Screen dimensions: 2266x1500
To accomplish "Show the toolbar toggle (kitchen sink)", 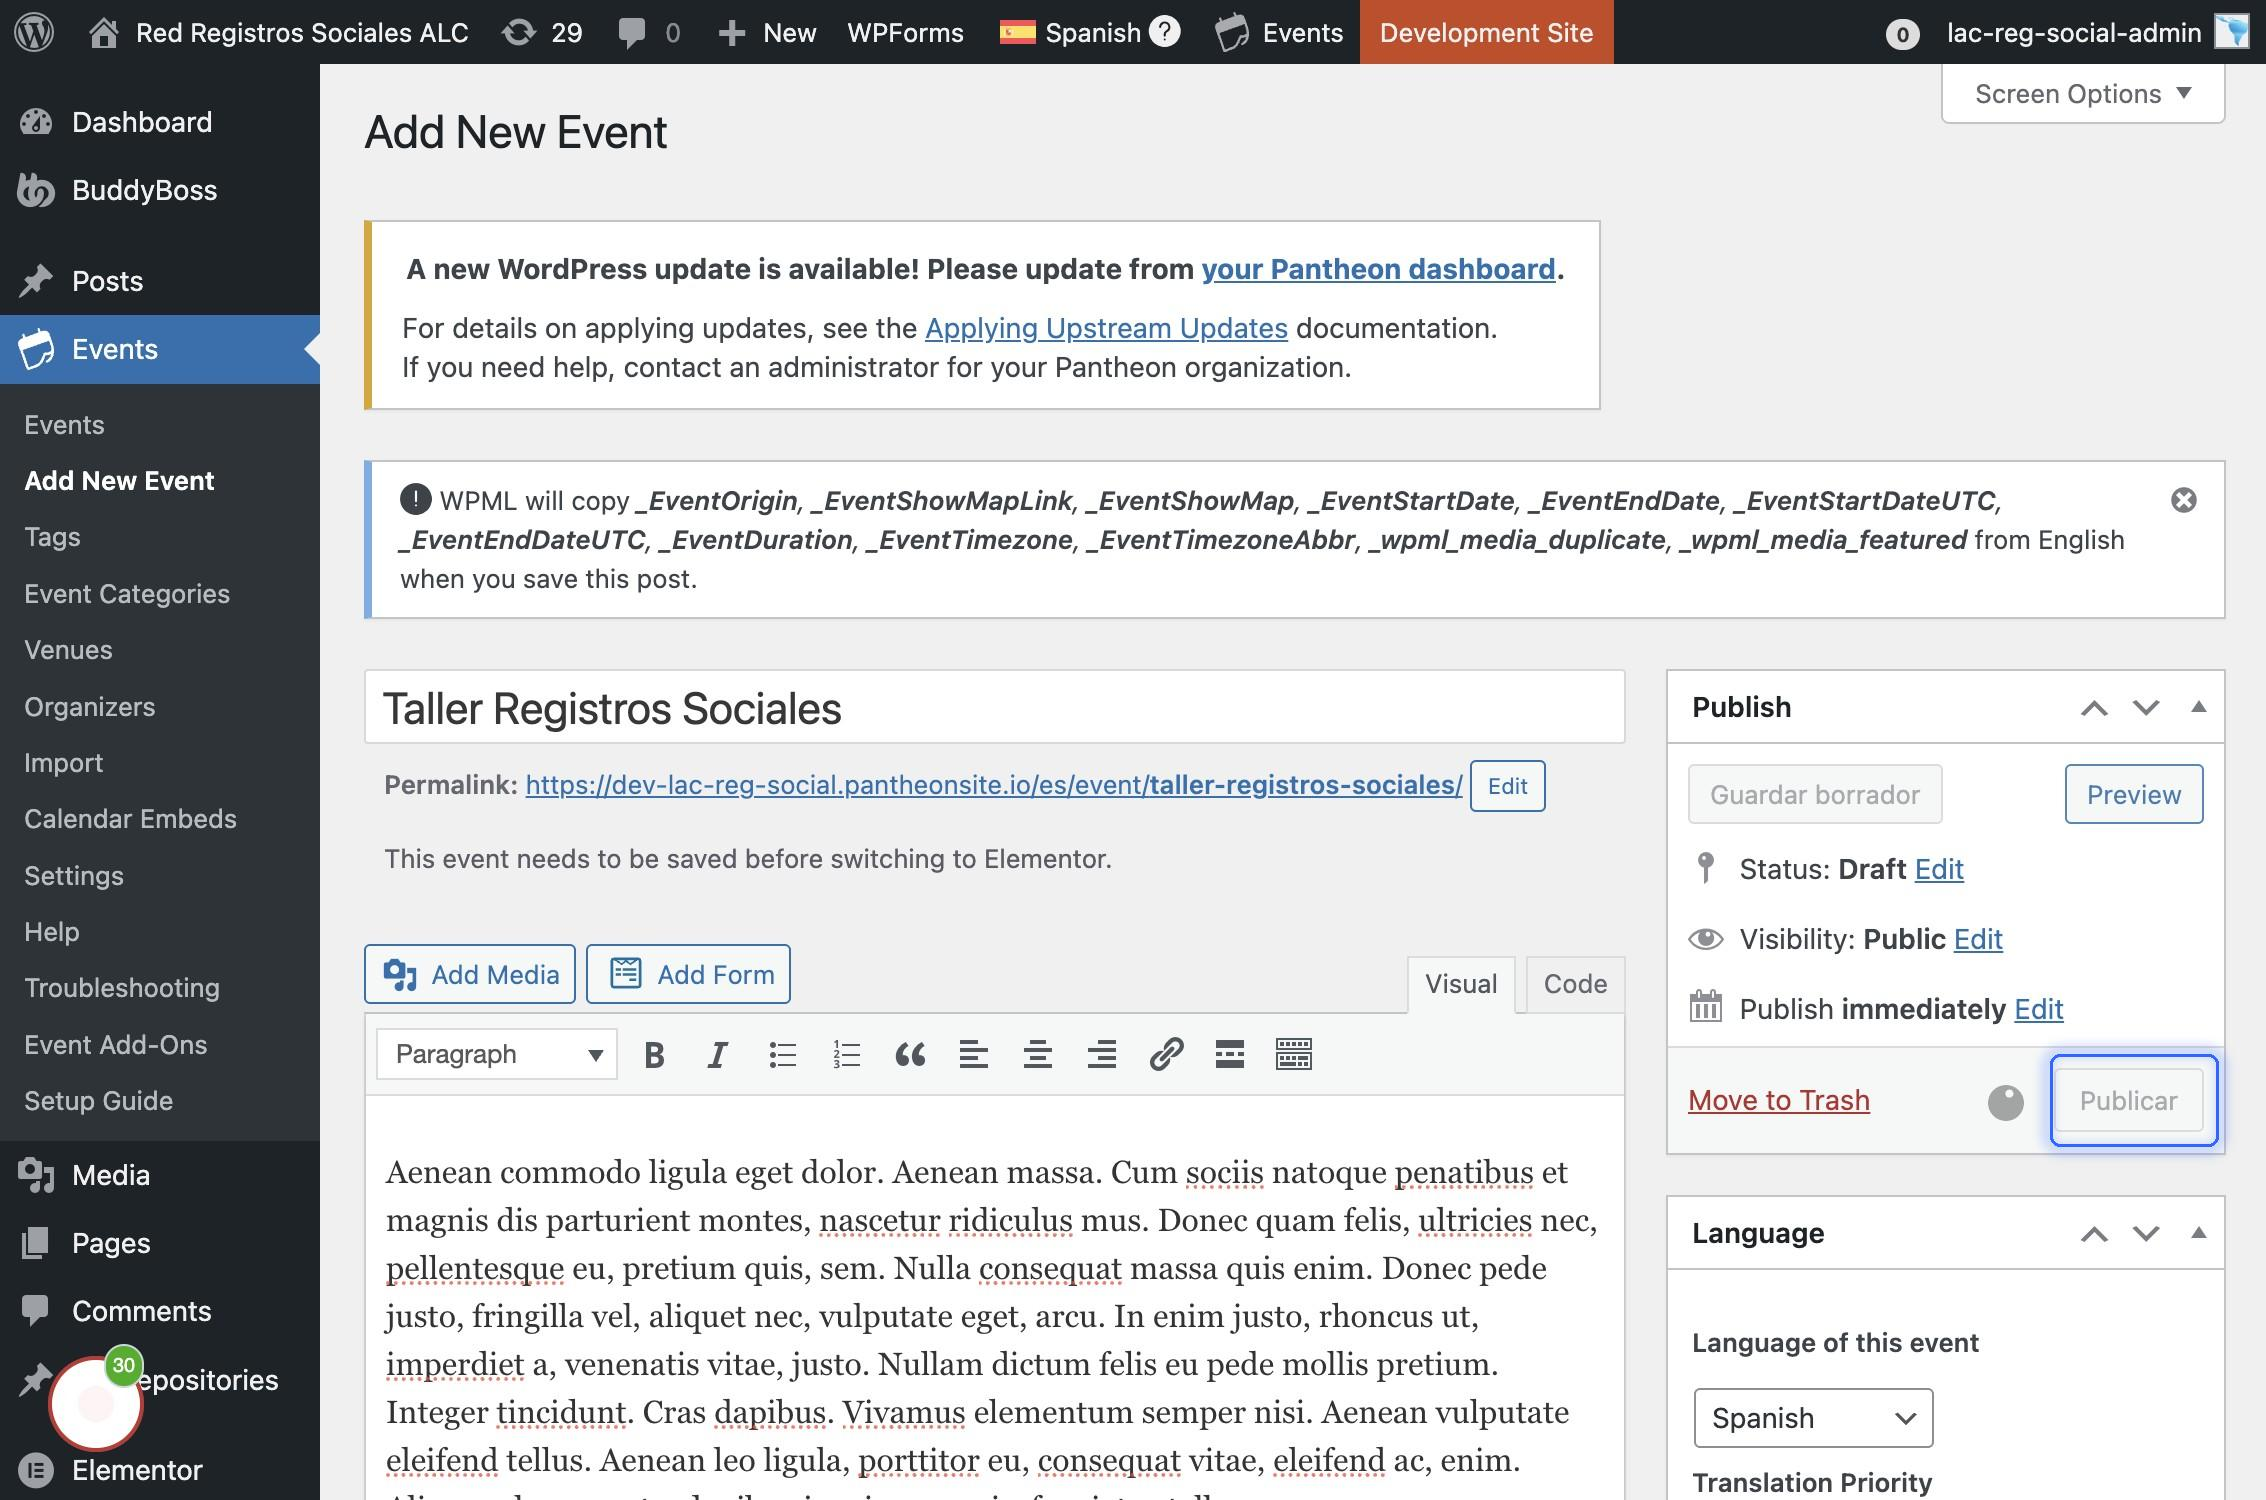I will [1293, 1054].
